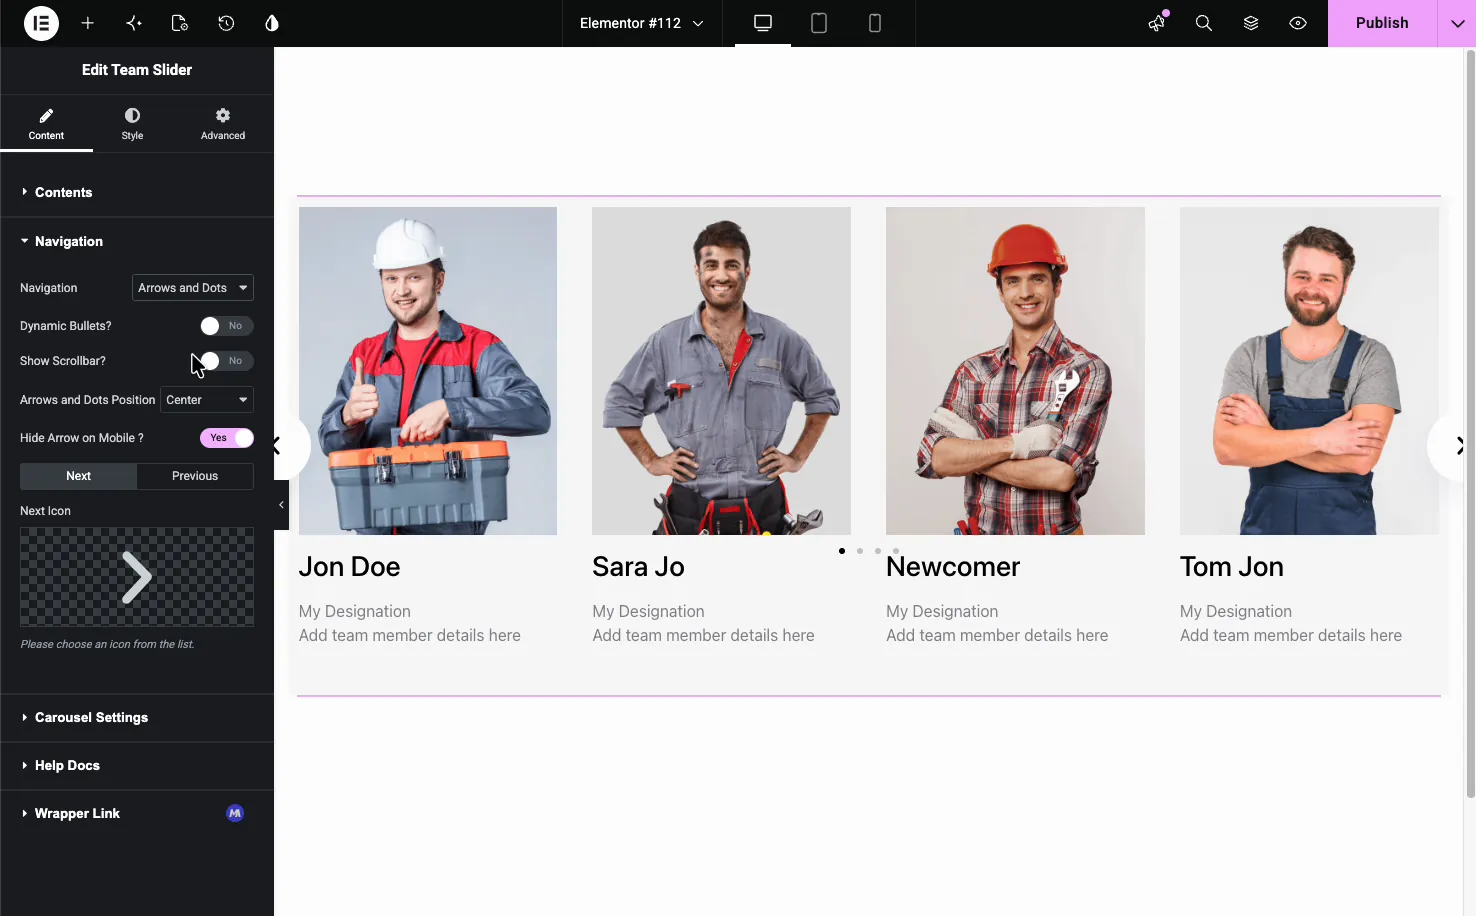Click team member details under Sara Jo
1476x916 pixels.
click(x=703, y=635)
